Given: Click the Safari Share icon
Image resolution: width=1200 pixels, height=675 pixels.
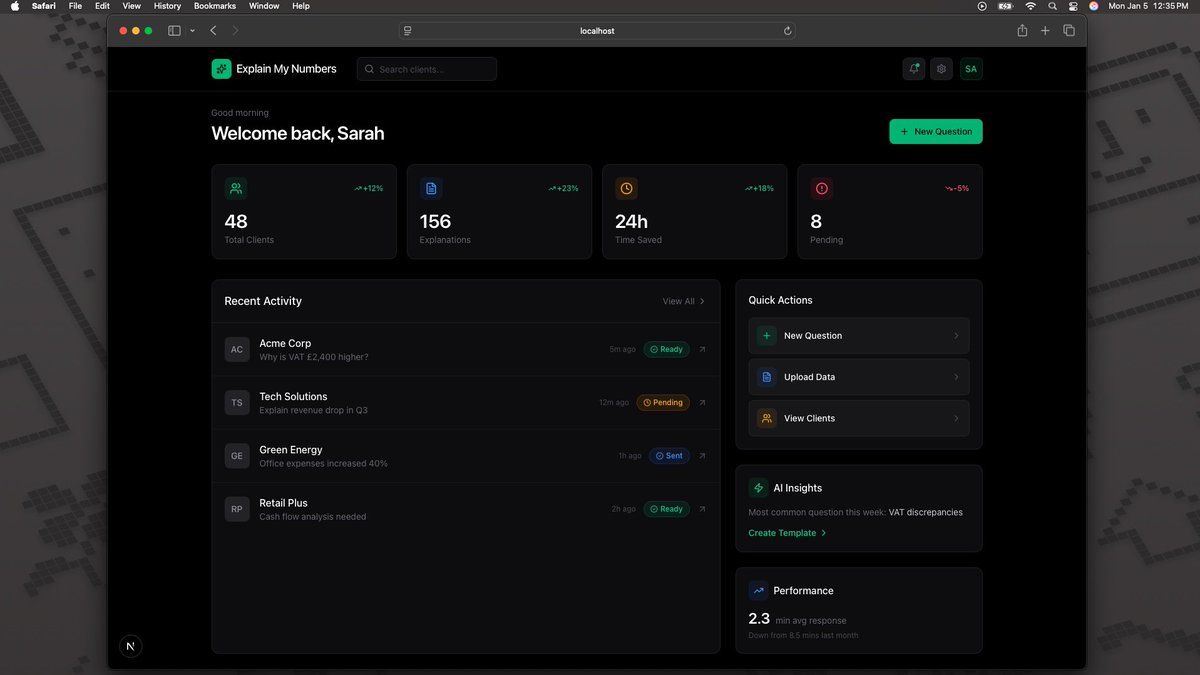Looking at the screenshot, I should (x=1022, y=31).
